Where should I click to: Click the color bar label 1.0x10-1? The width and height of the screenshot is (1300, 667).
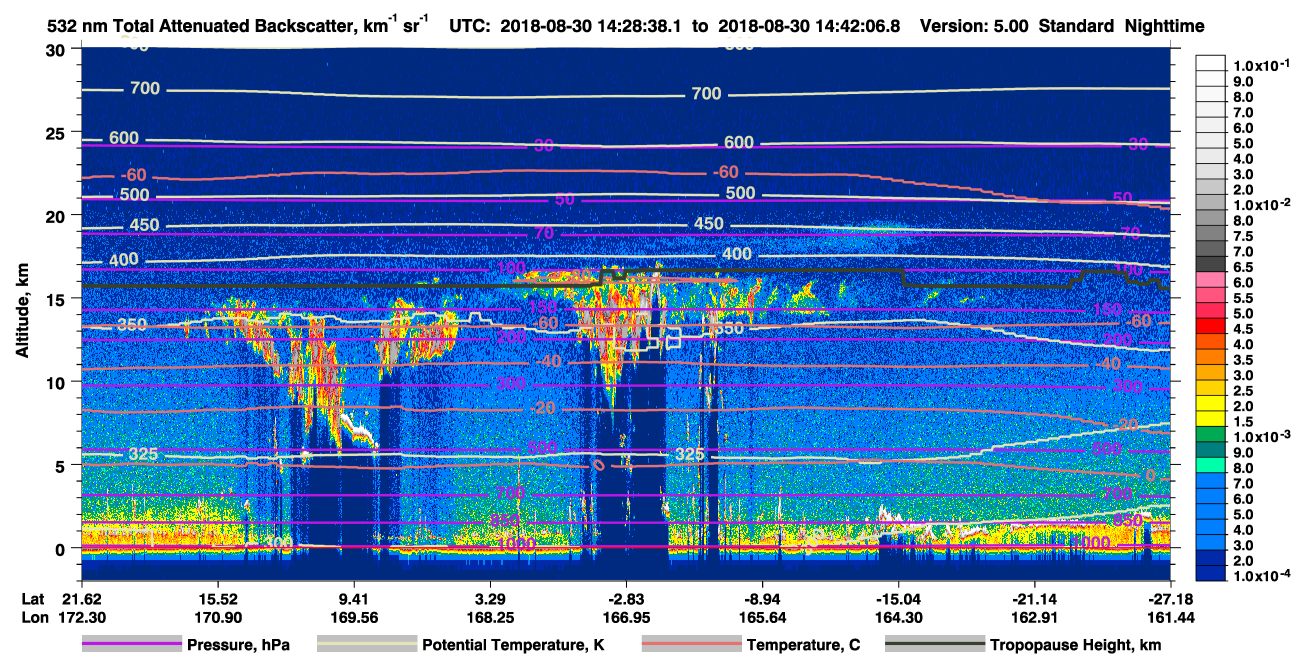tap(1260, 66)
